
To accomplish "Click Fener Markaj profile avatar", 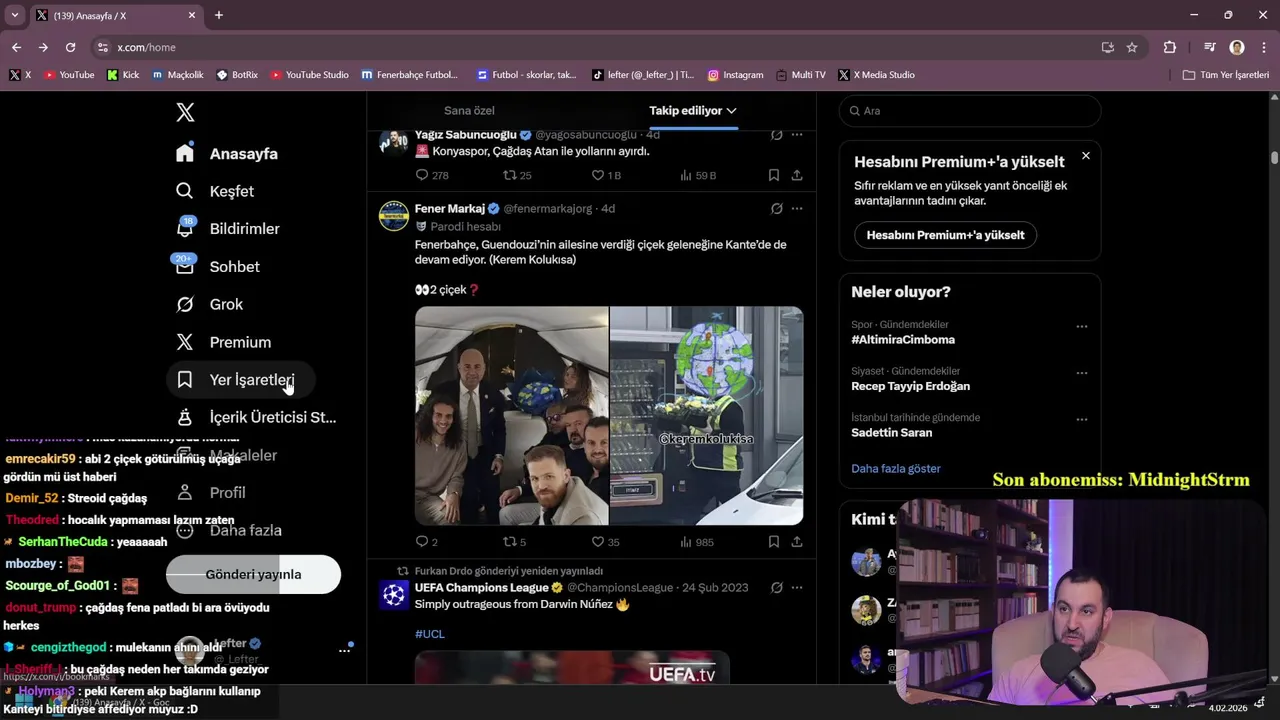I will tap(394, 216).
